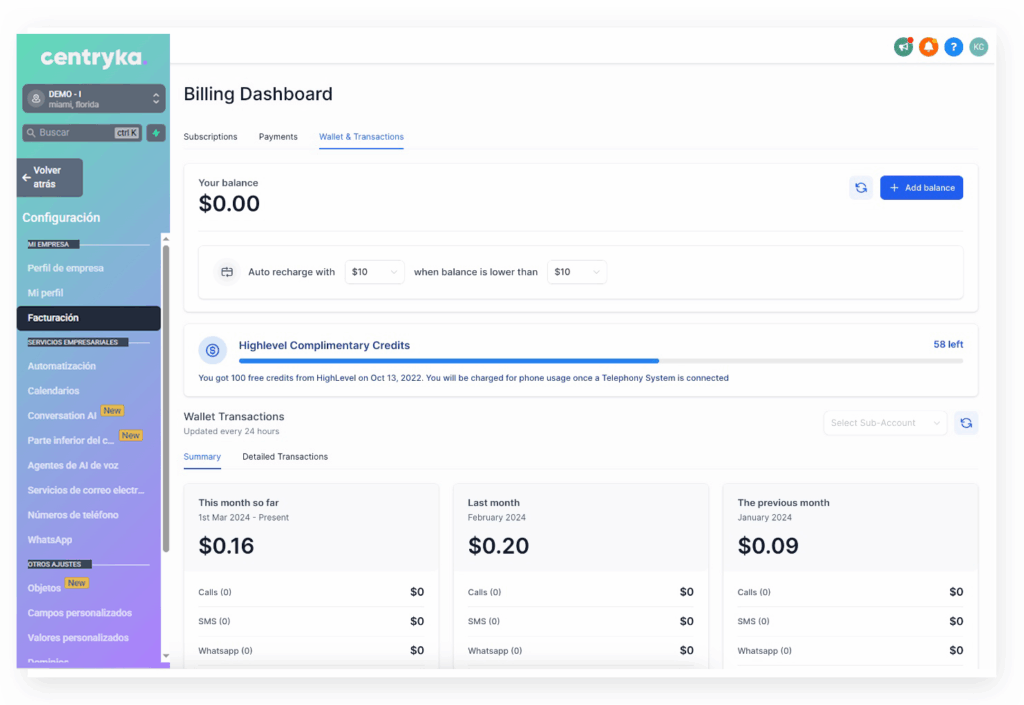Screen dimensions: 1024x705
Task: Click the green lightning quick actions icon
Action: [156, 133]
